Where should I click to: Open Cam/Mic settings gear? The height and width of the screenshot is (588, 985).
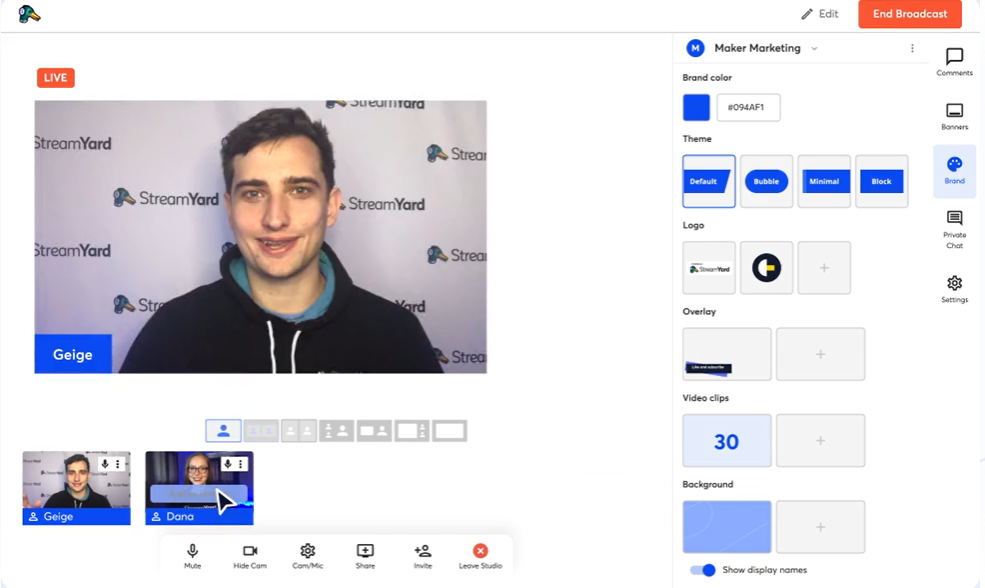click(x=307, y=556)
